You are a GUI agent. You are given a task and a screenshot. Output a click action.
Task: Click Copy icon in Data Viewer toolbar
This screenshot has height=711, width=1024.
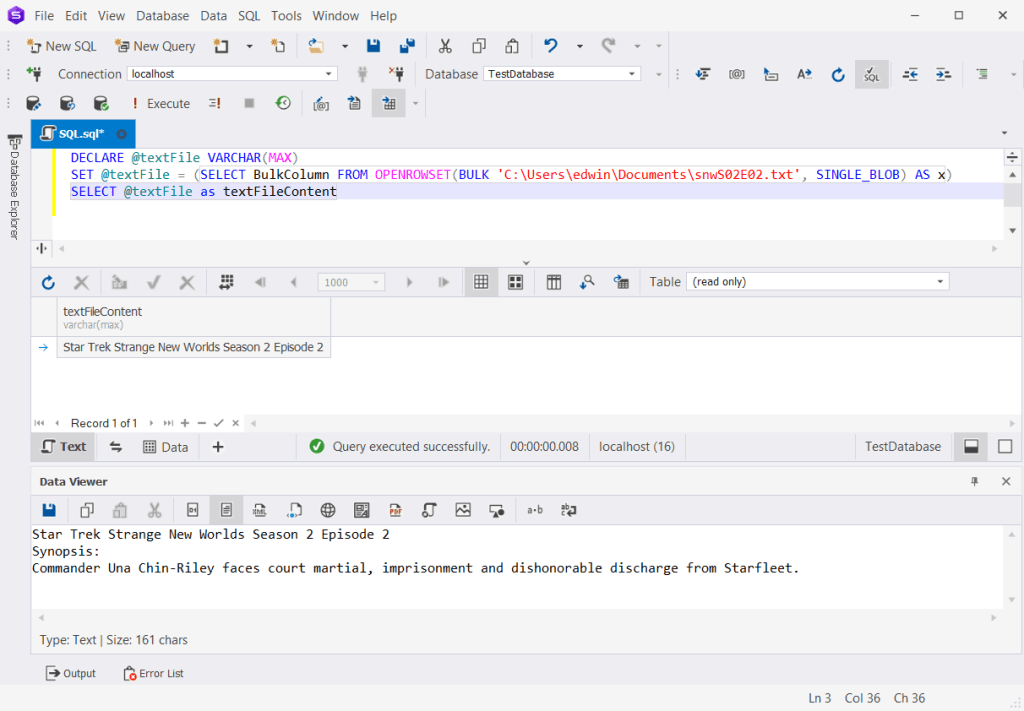coord(86,510)
